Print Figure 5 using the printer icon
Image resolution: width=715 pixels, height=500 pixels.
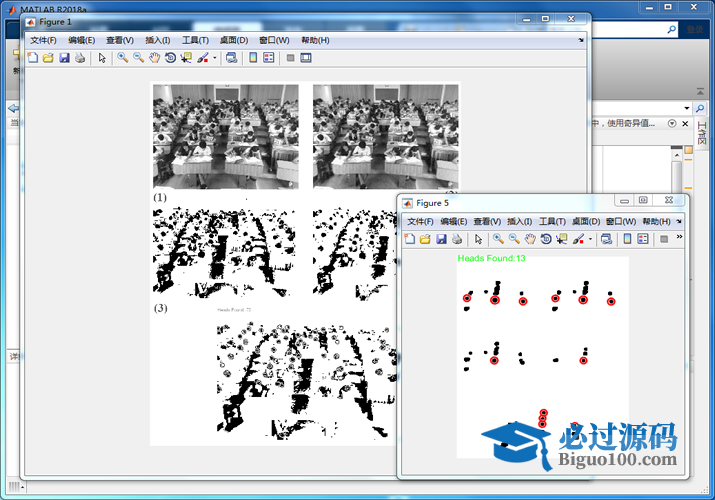pos(457,239)
